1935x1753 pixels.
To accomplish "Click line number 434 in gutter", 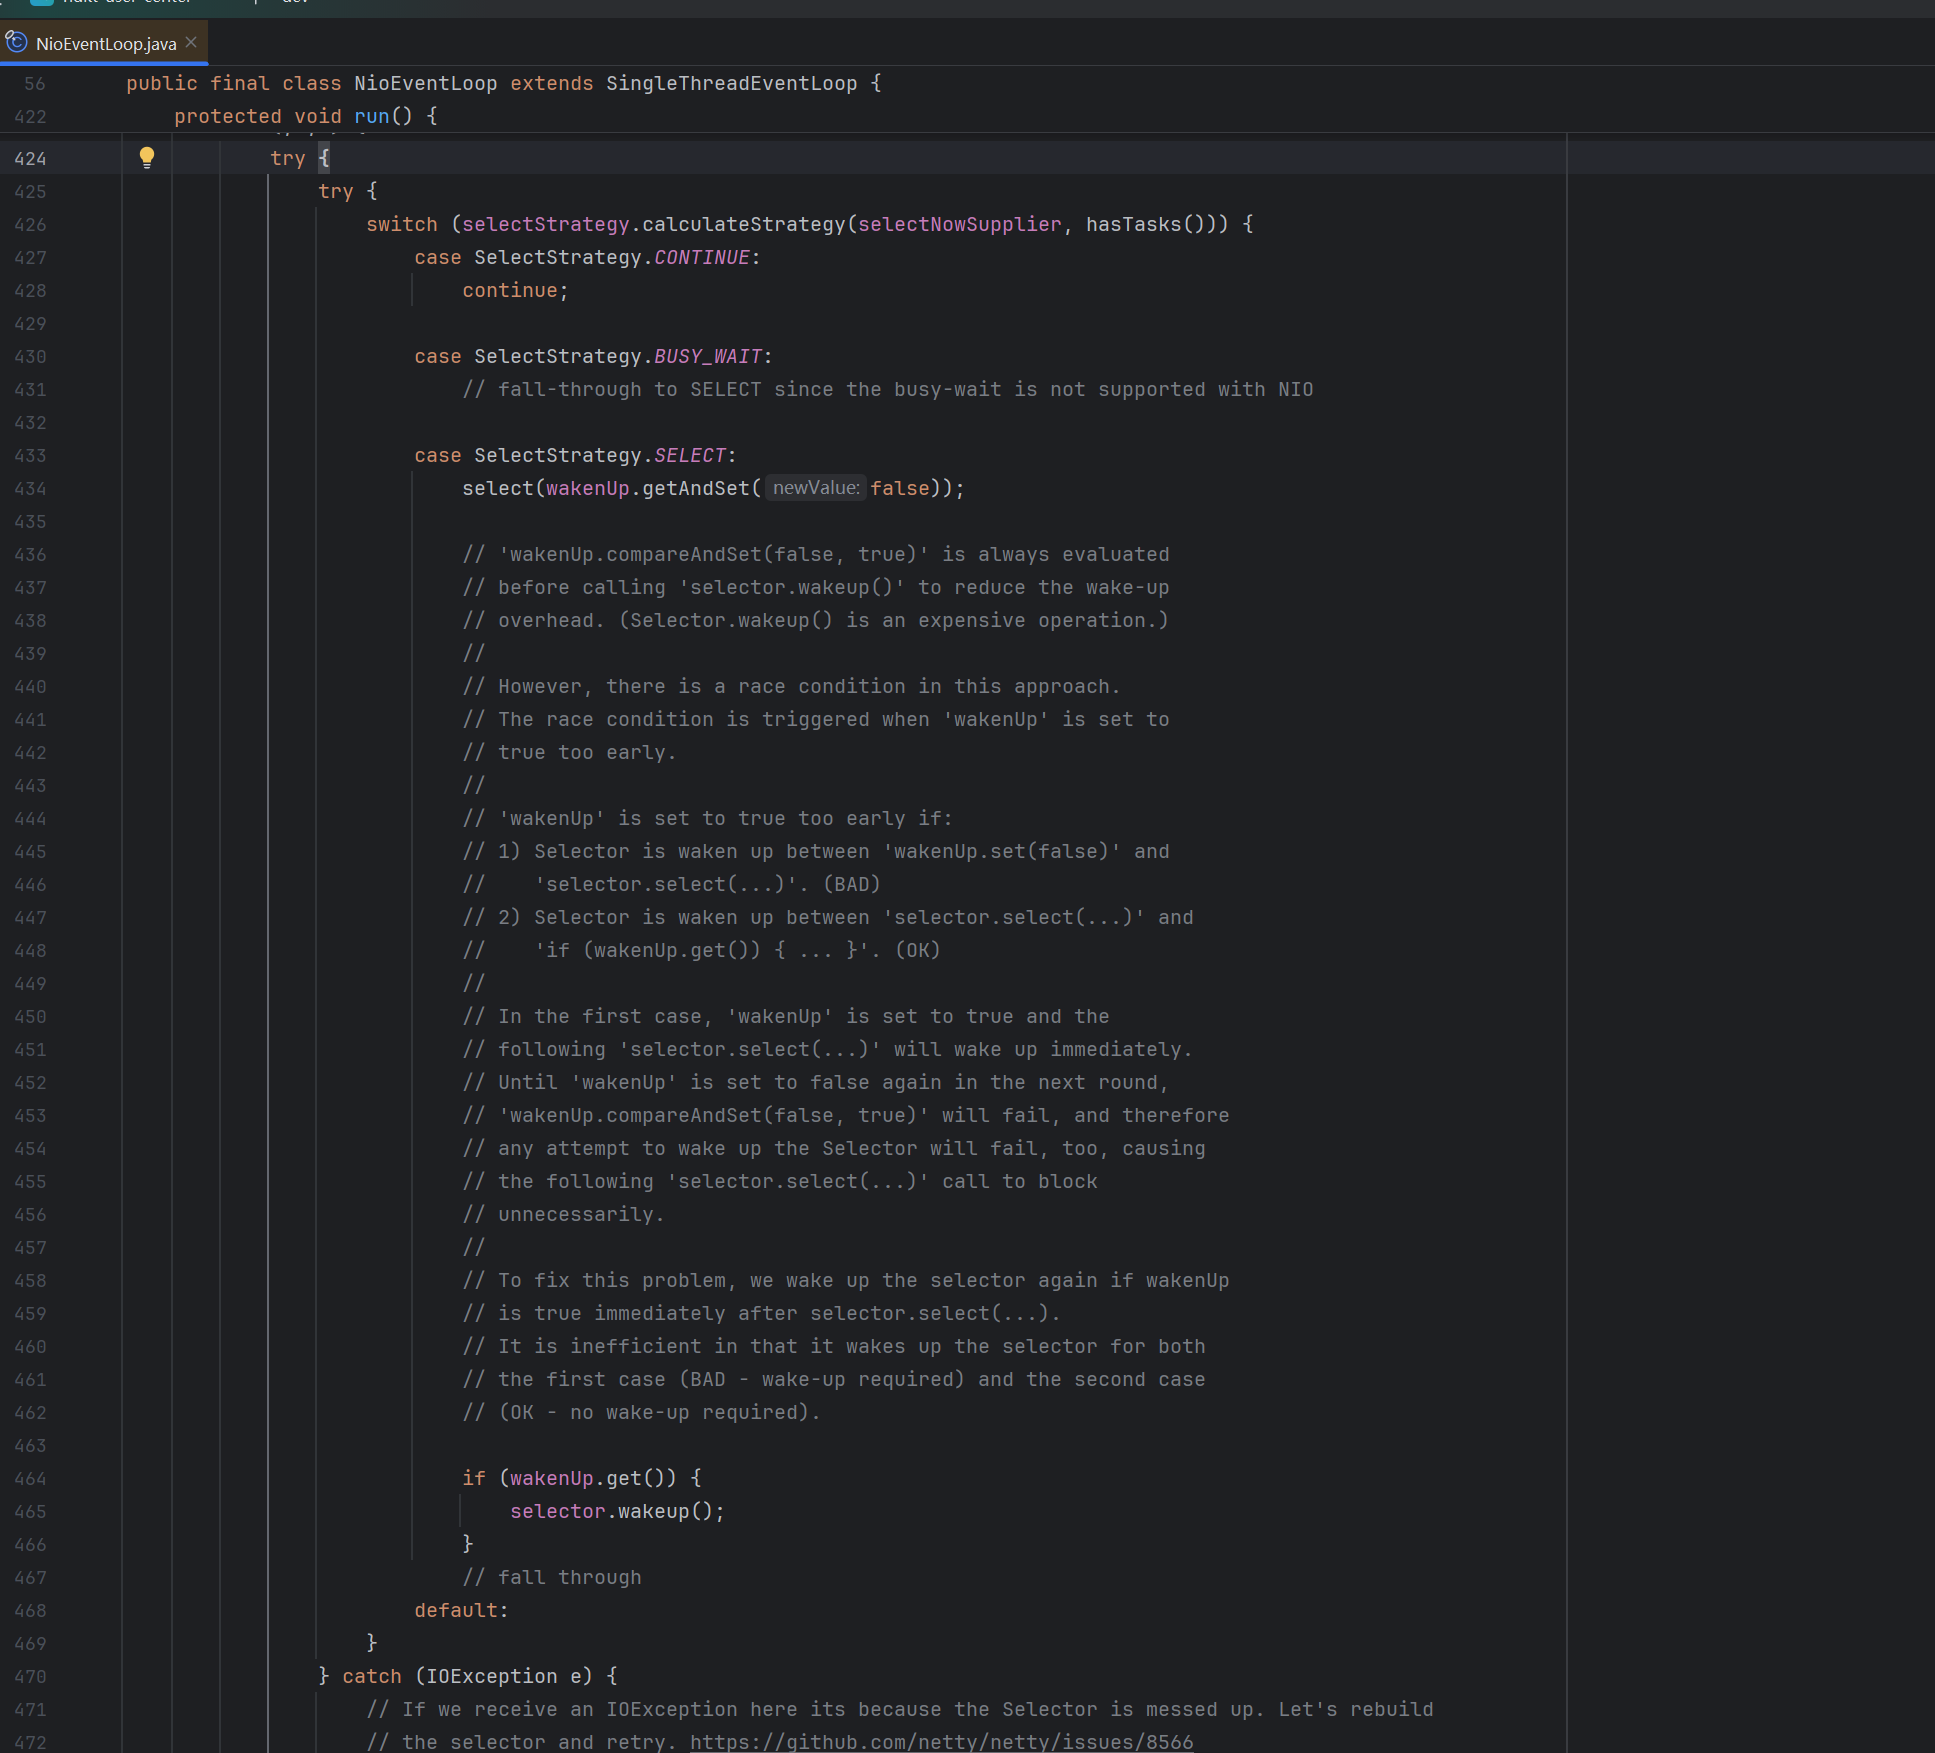I will (x=30, y=488).
